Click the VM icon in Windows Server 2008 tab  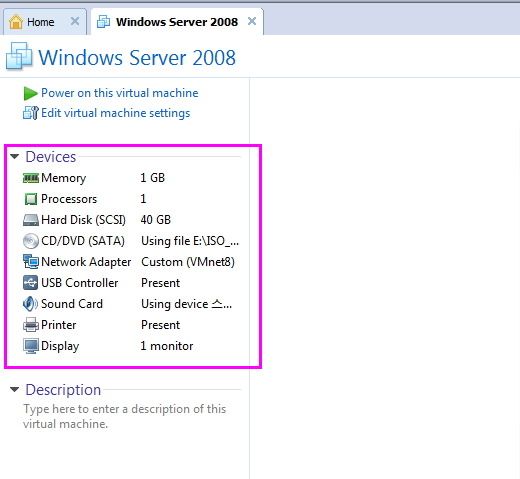coord(103,22)
